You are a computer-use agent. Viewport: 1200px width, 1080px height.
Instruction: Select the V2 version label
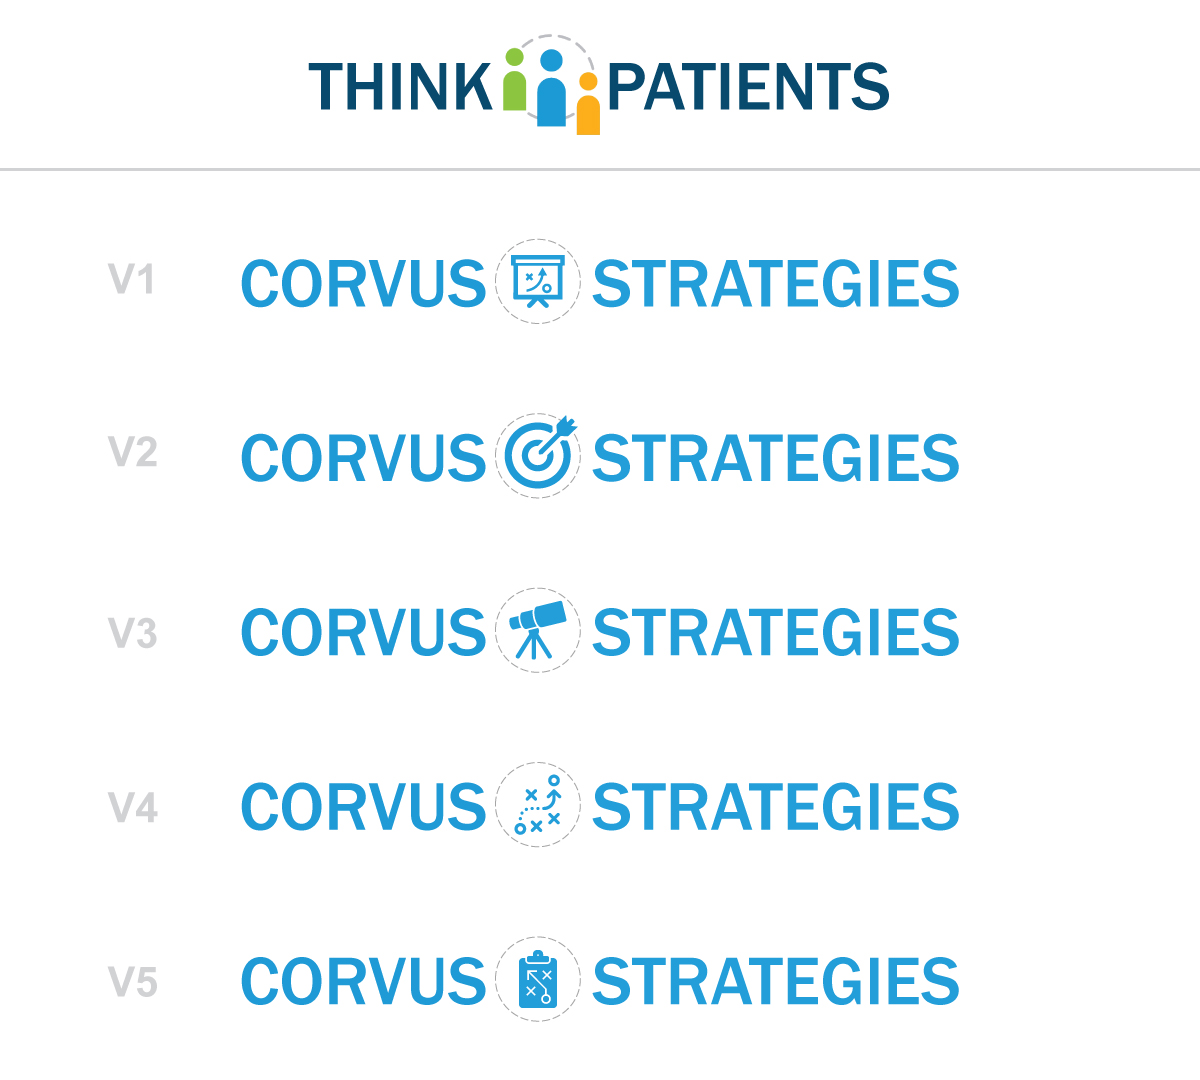pyautogui.click(x=132, y=453)
